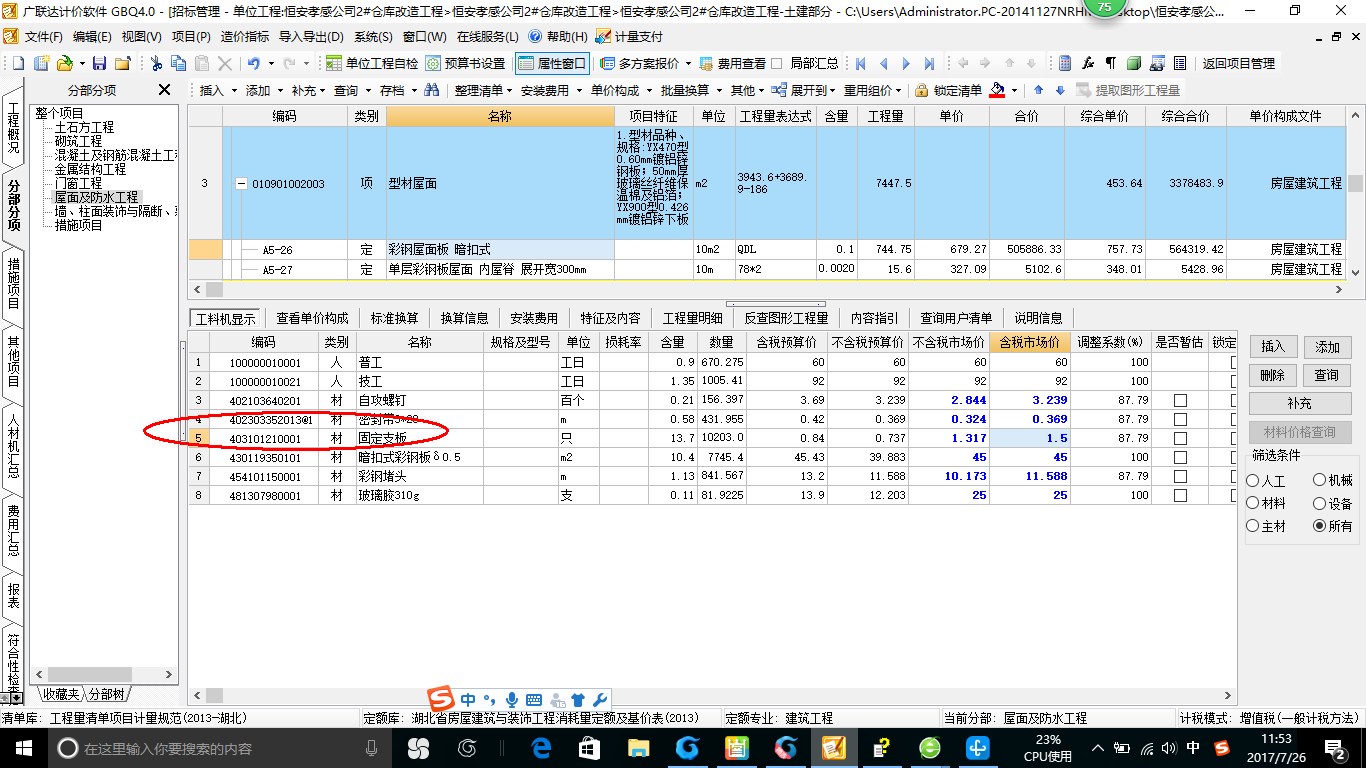
Task: Enable the 局部汇总 checkbox
Action: point(777,63)
